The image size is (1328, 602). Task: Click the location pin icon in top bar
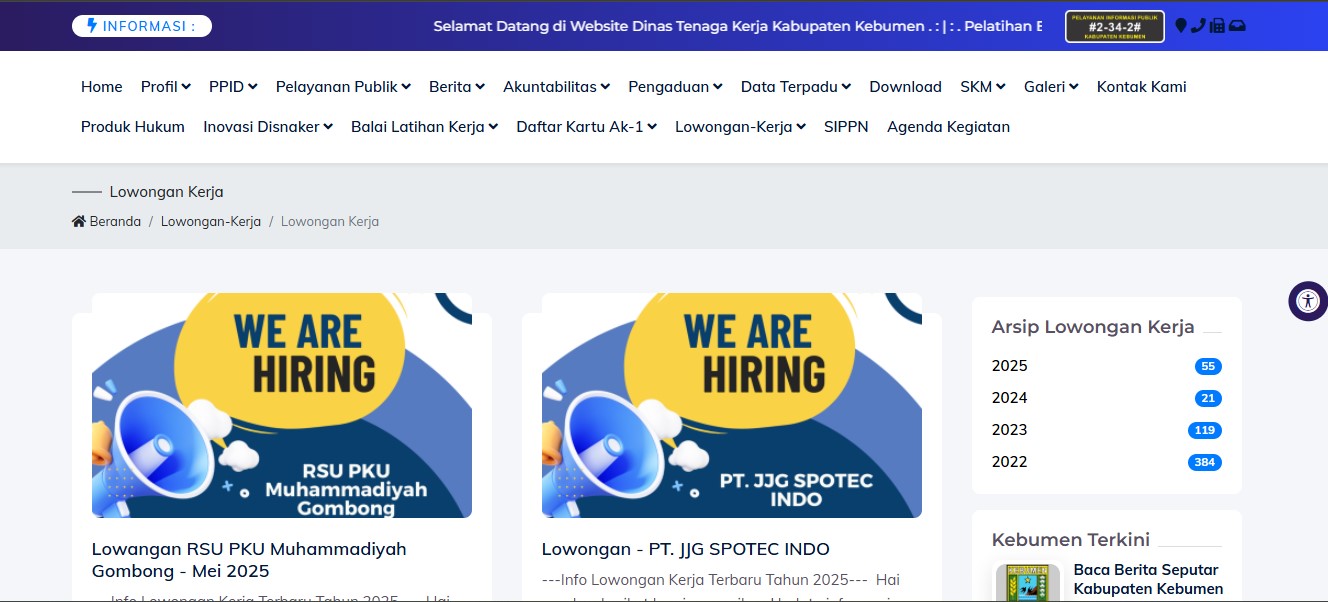pos(1181,26)
